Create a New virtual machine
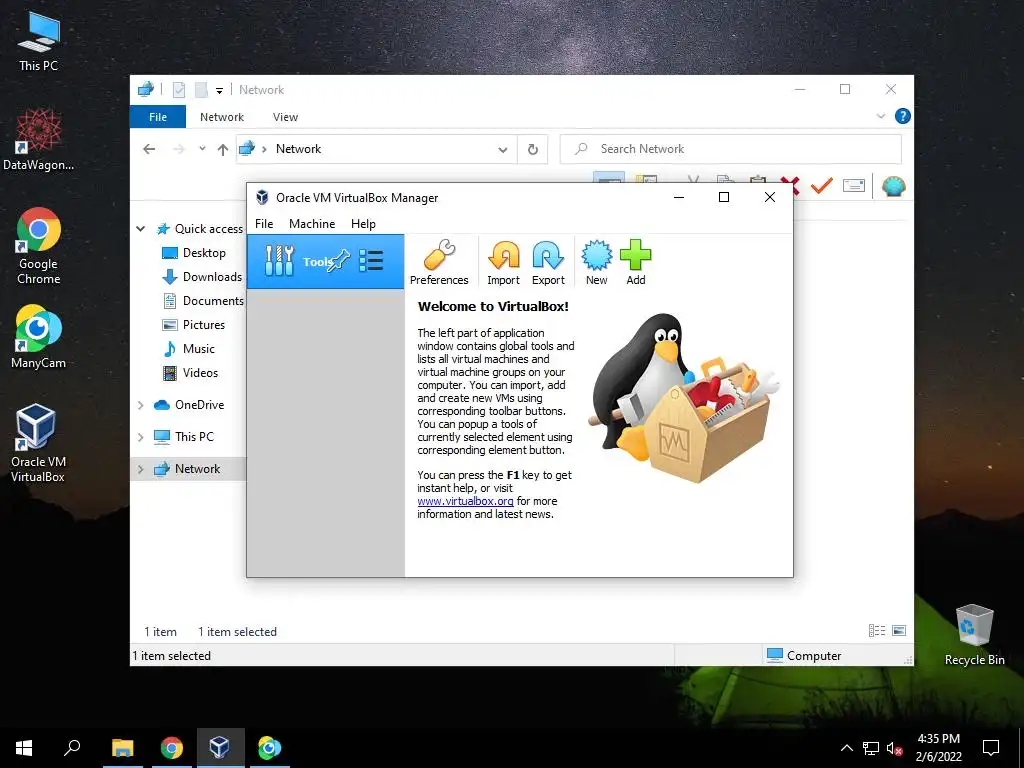1024x768 pixels. [596, 263]
